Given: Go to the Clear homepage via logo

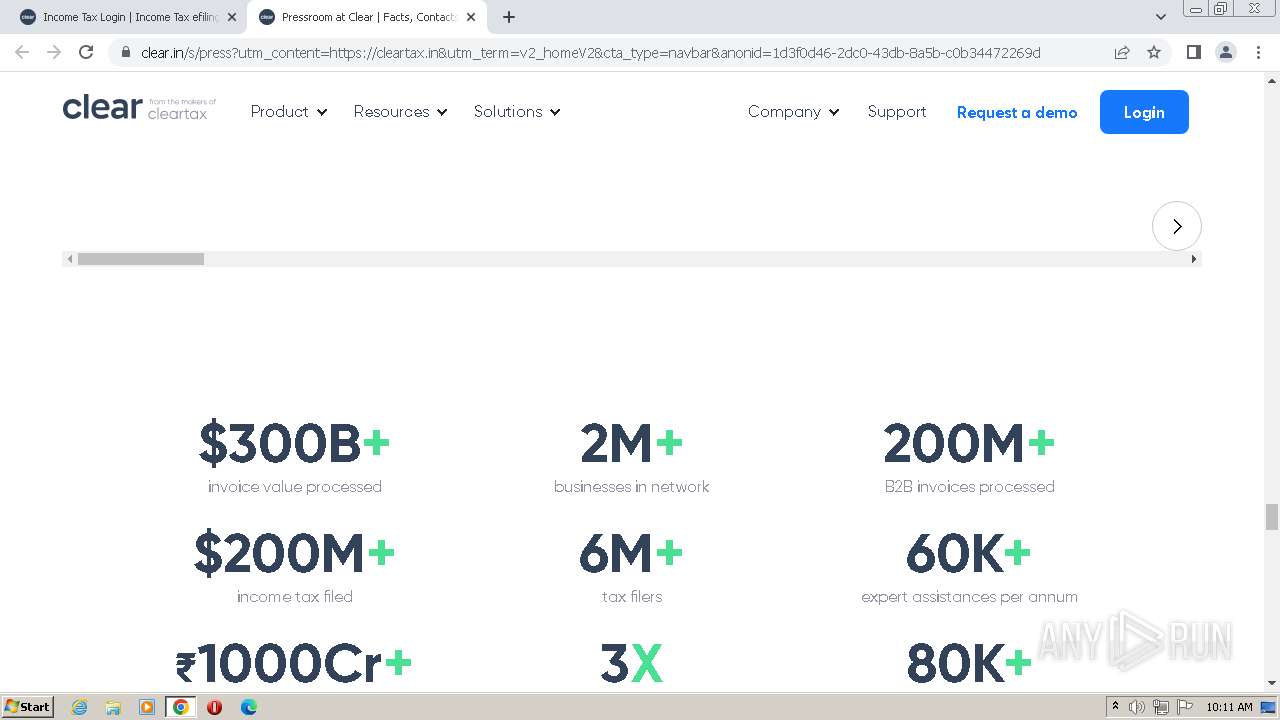Looking at the screenshot, I should click(139, 108).
